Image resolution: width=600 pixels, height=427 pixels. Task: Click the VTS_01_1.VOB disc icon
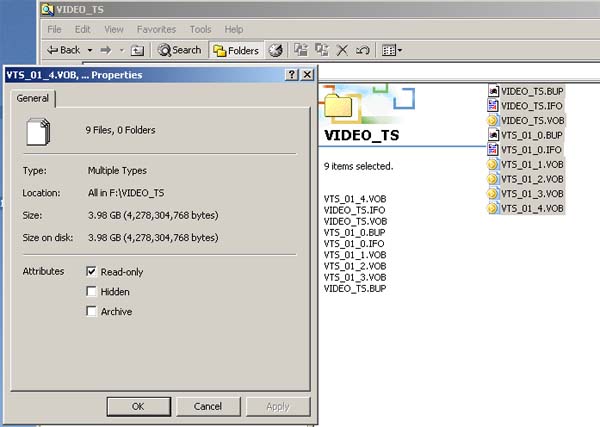click(x=493, y=165)
